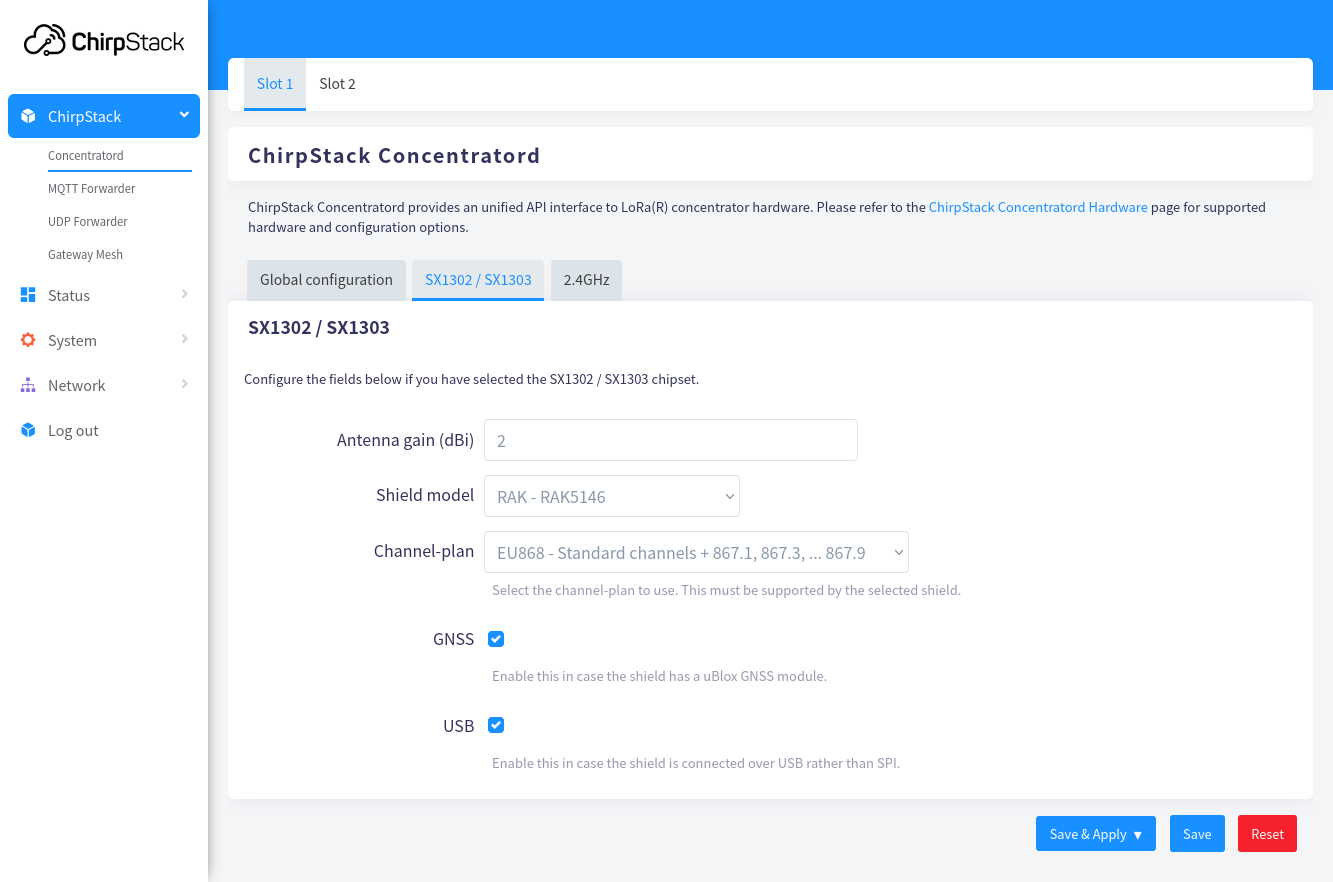Click the red Reset button
This screenshot has height=882, width=1333.
tap(1267, 834)
